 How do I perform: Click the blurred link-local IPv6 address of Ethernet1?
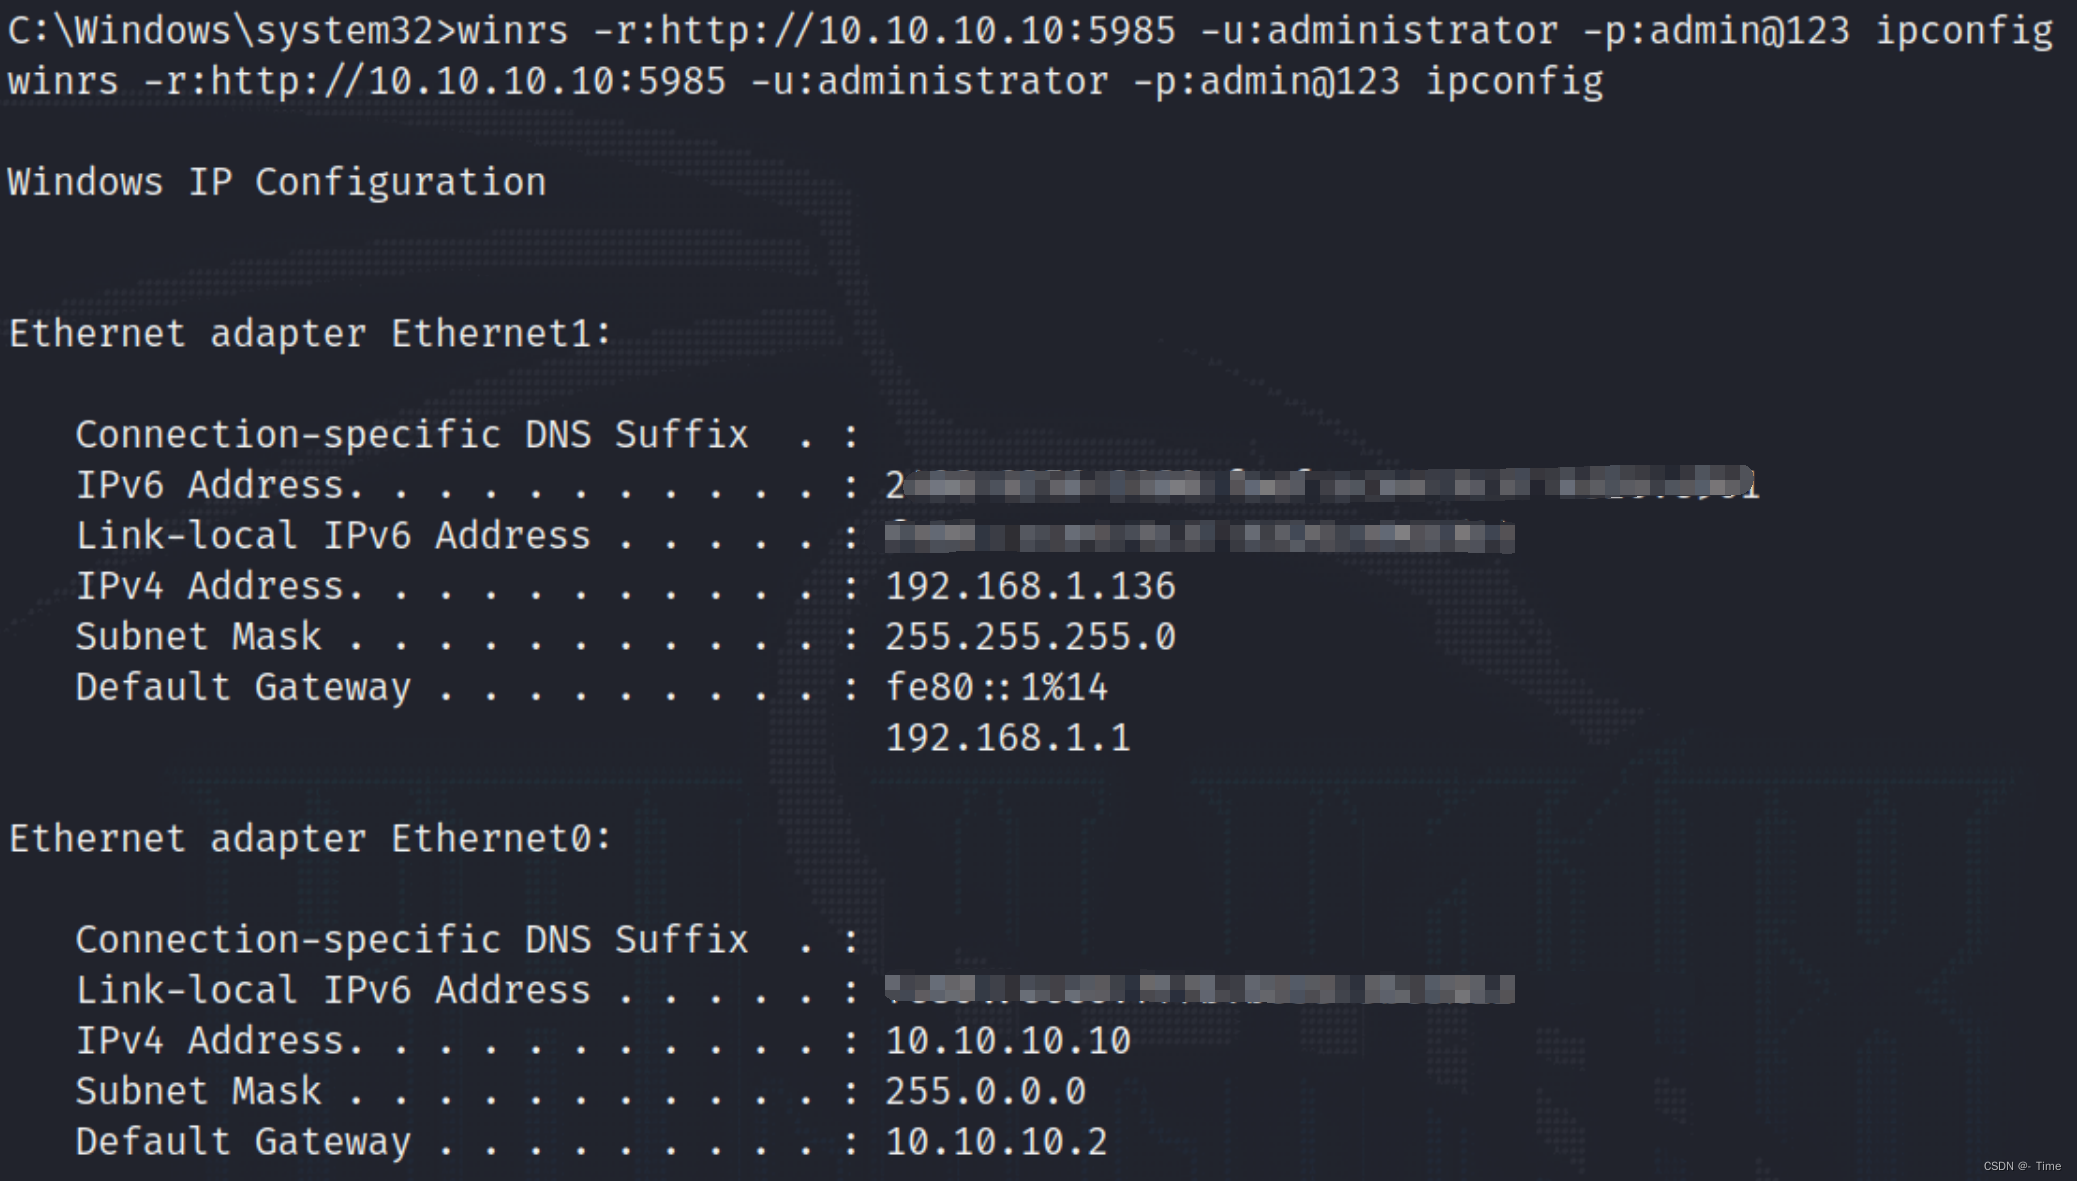1199,537
